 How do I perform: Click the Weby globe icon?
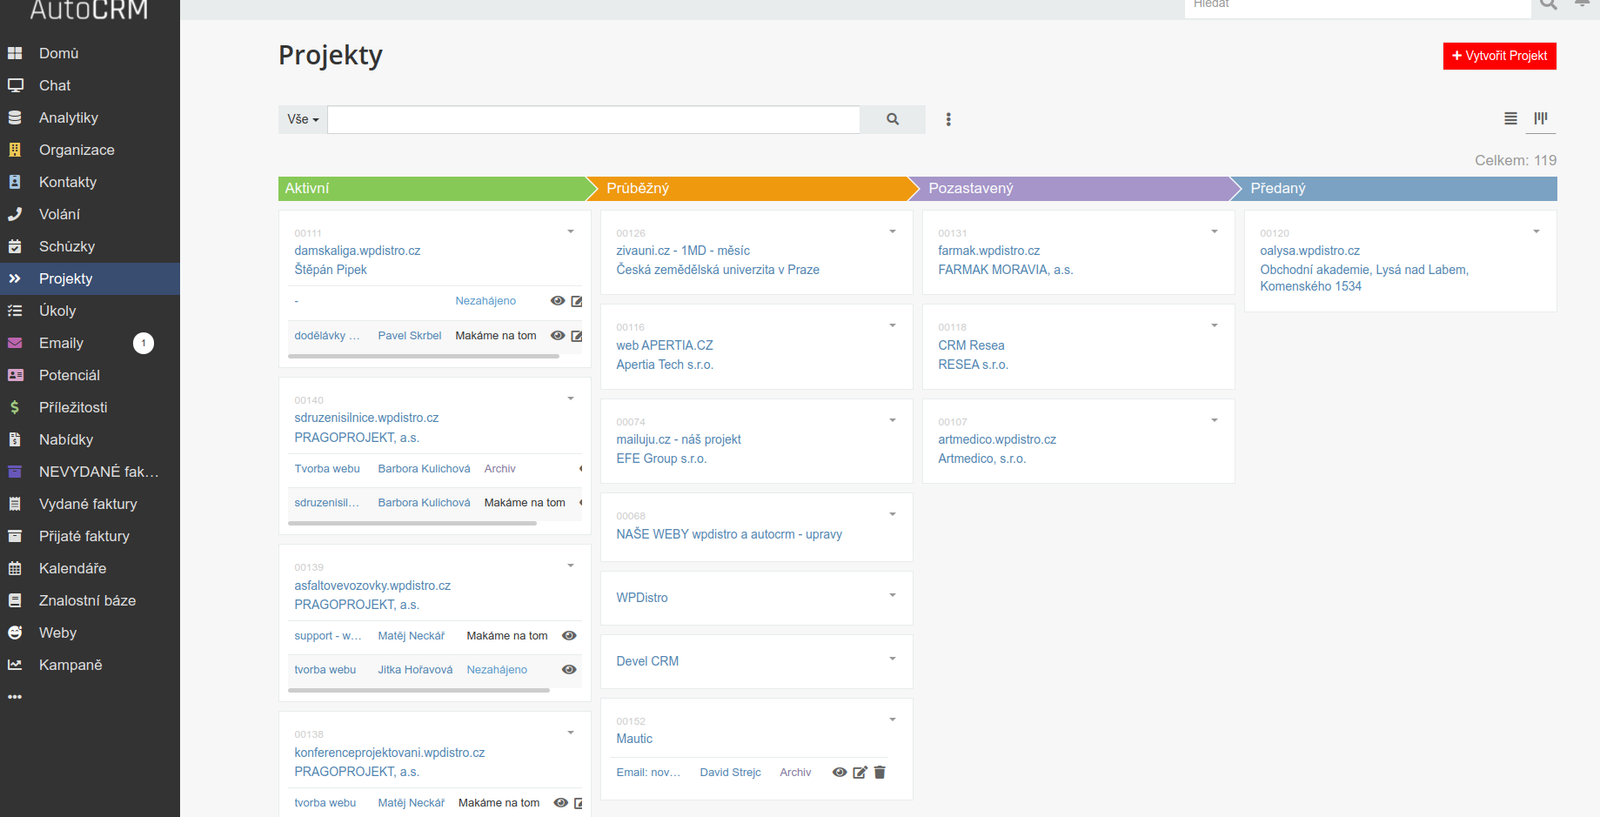pyautogui.click(x=15, y=632)
